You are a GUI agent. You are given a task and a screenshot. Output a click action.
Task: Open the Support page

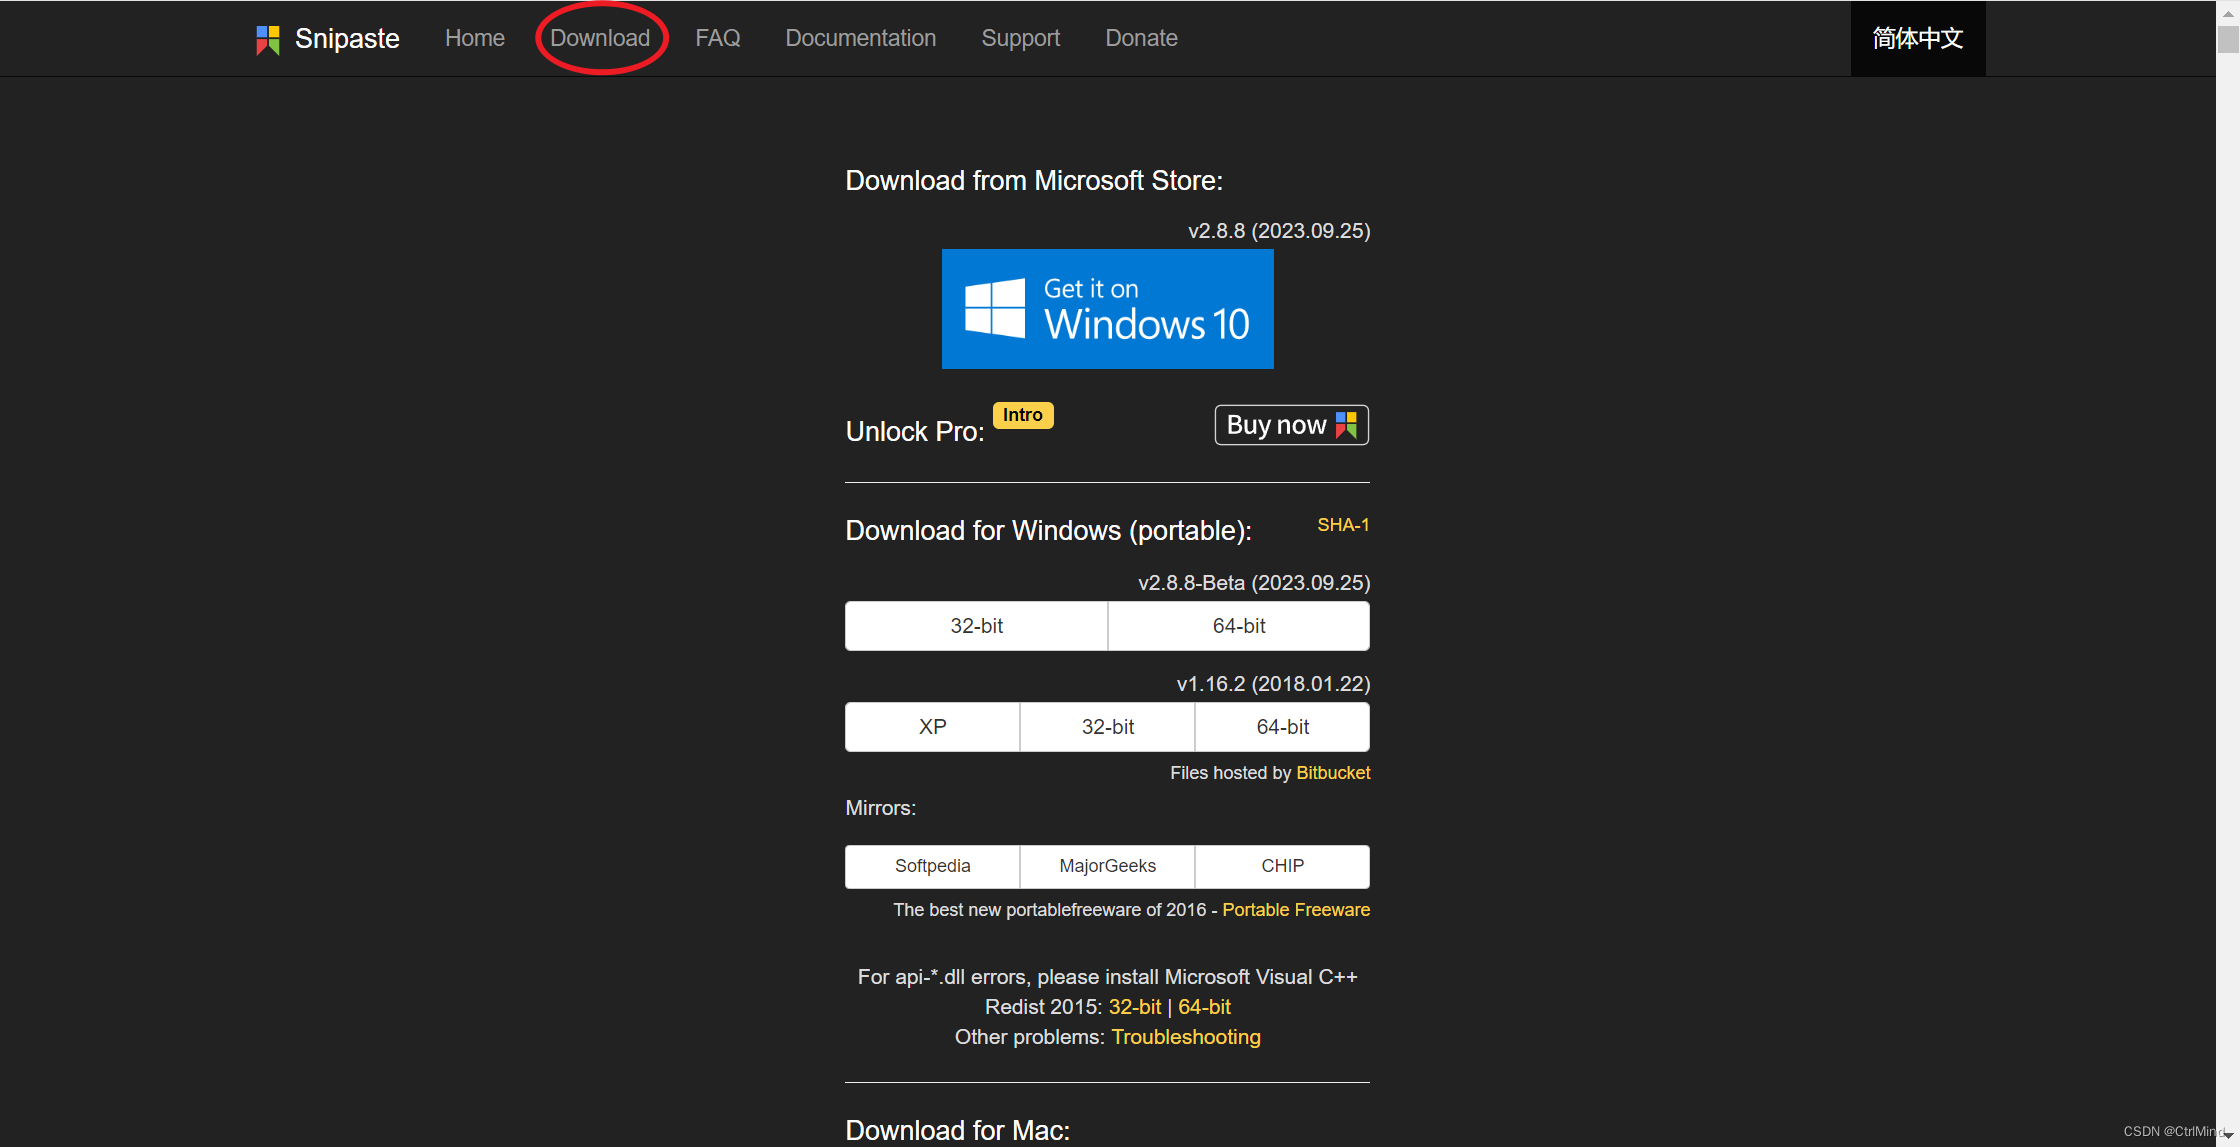(1021, 38)
